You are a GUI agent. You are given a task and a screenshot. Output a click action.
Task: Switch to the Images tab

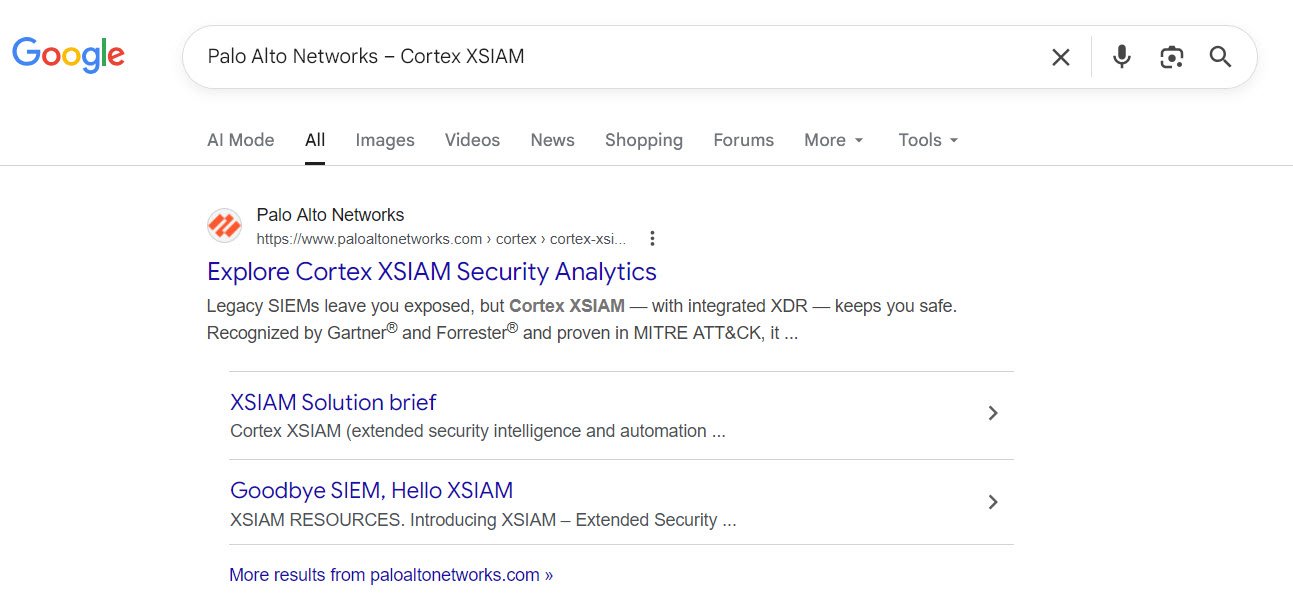pyautogui.click(x=385, y=140)
